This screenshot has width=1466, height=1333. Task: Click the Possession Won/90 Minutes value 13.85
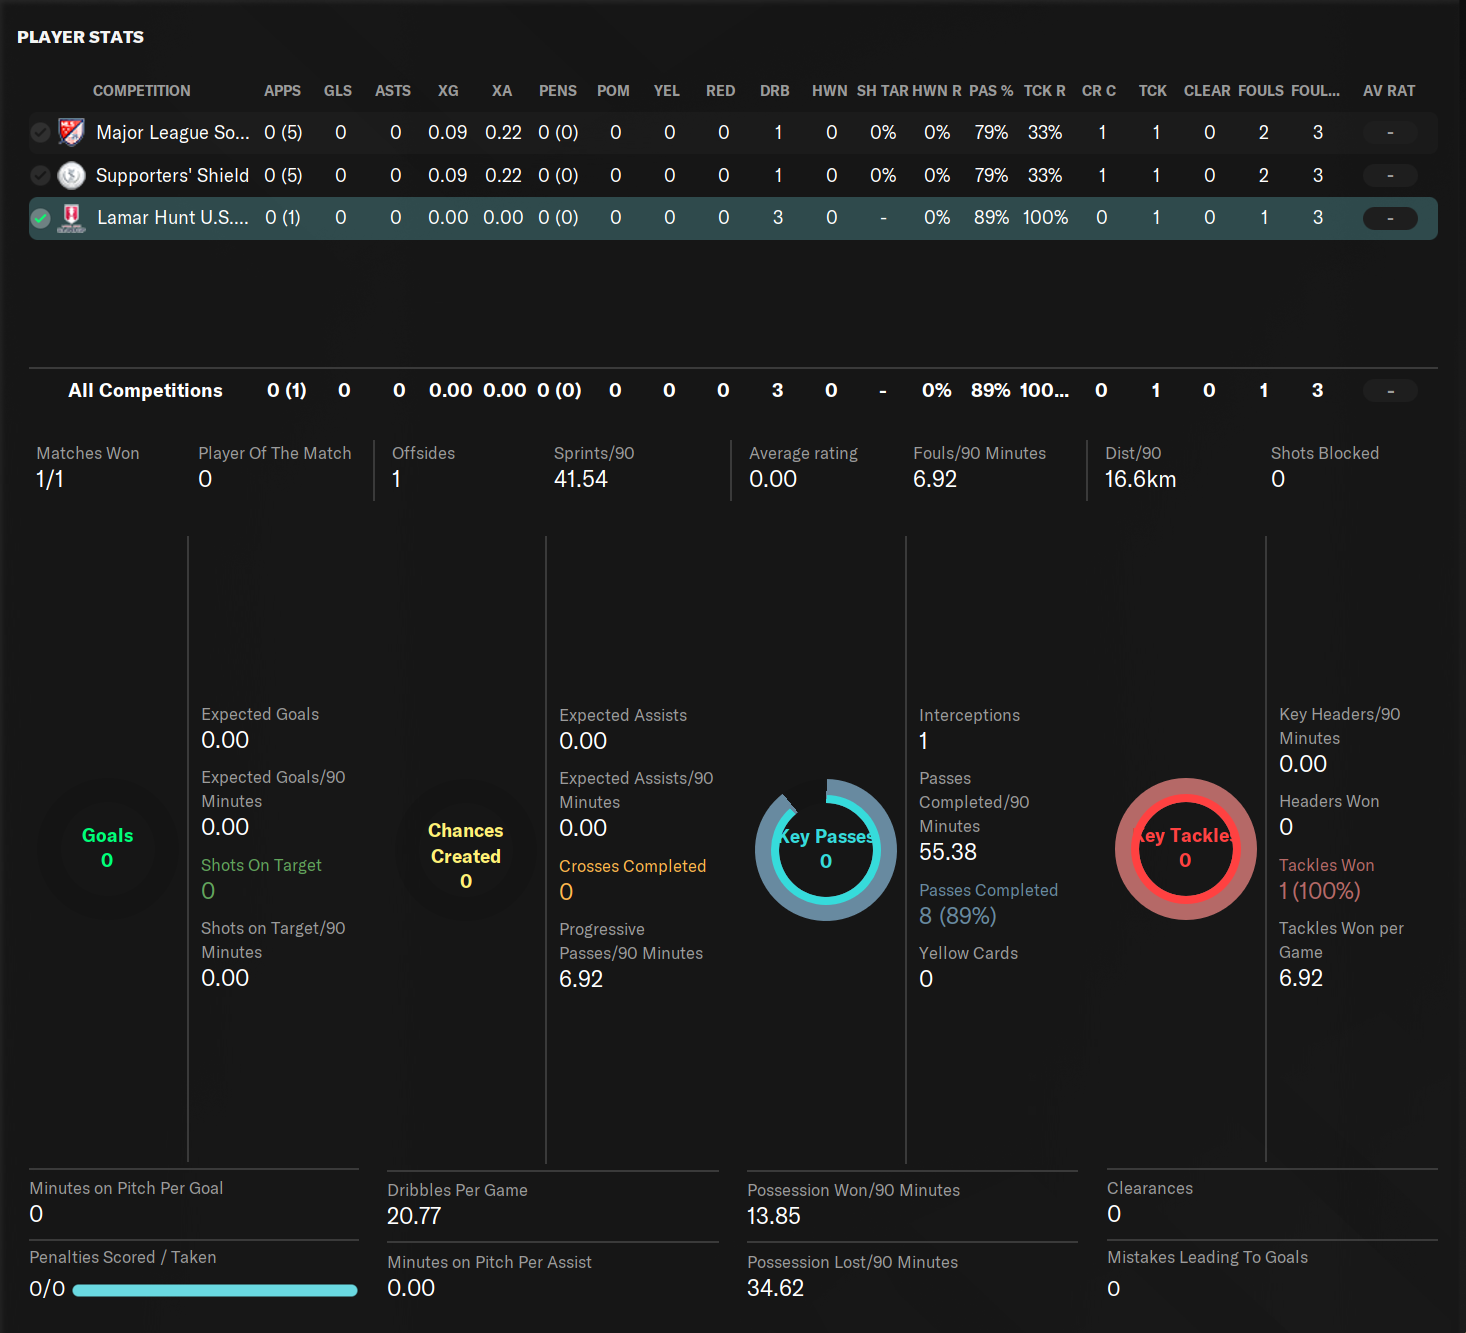pyautogui.click(x=774, y=1216)
